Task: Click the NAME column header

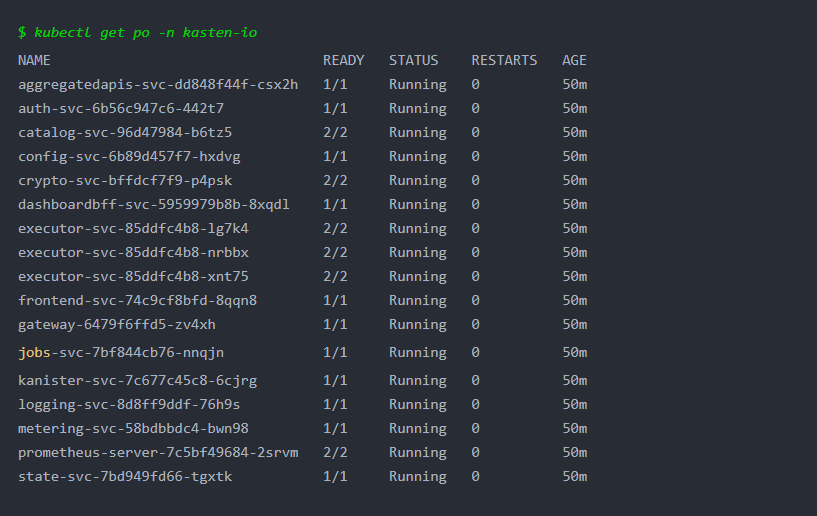Action: point(34,60)
